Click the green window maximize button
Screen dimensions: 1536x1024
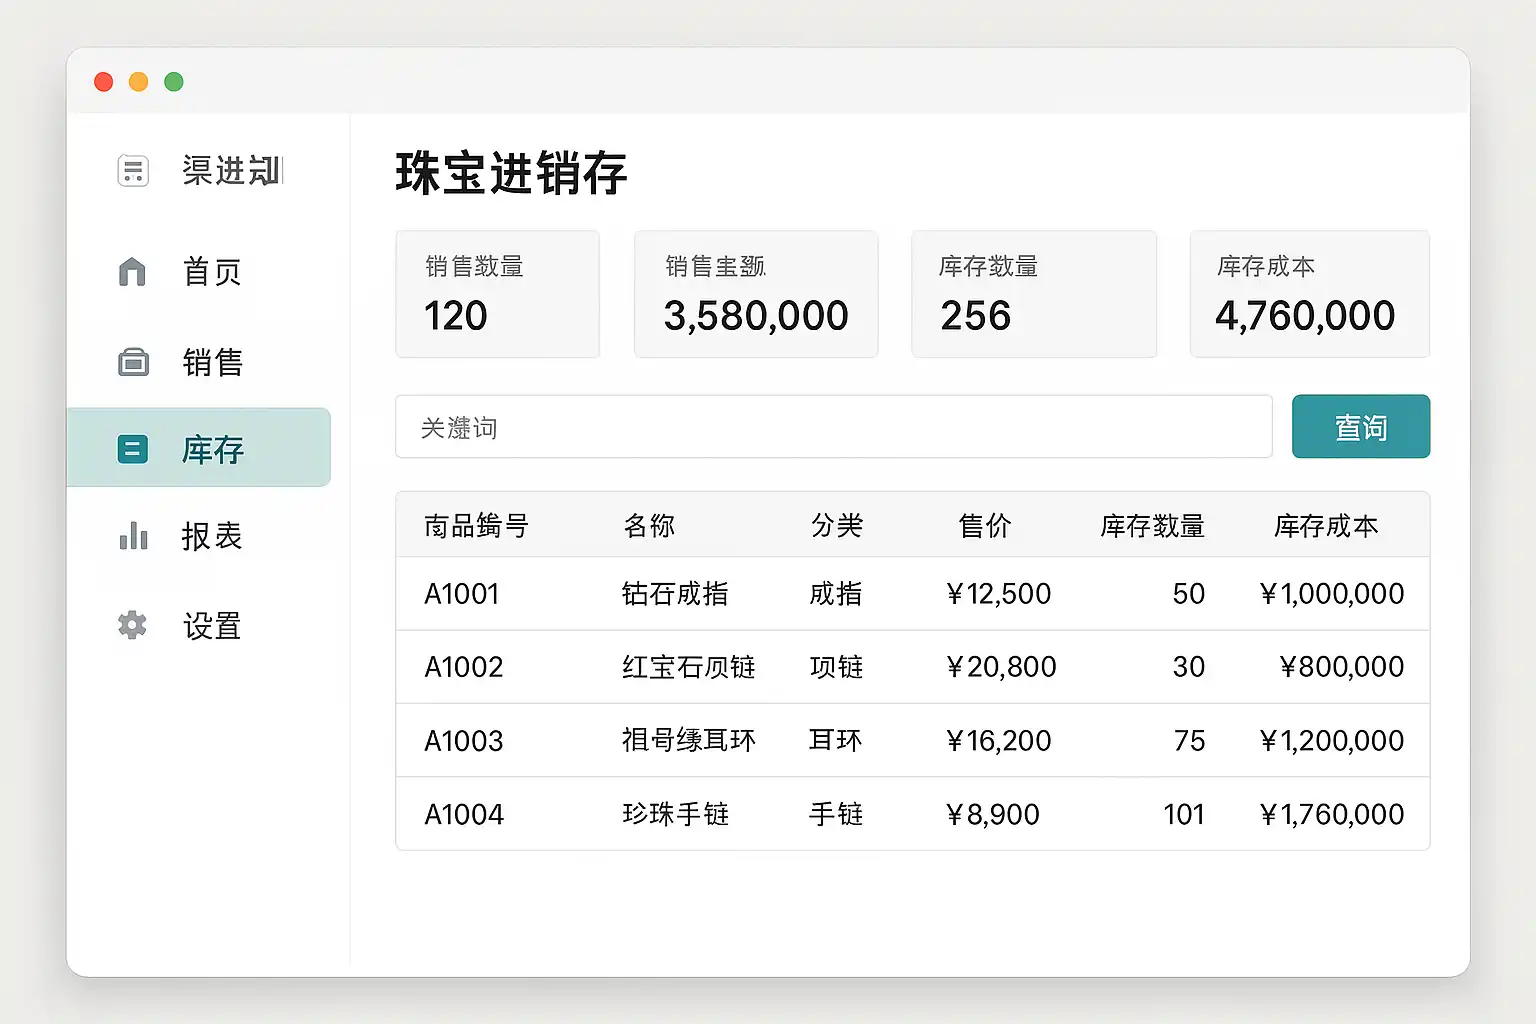[x=174, y=82]
